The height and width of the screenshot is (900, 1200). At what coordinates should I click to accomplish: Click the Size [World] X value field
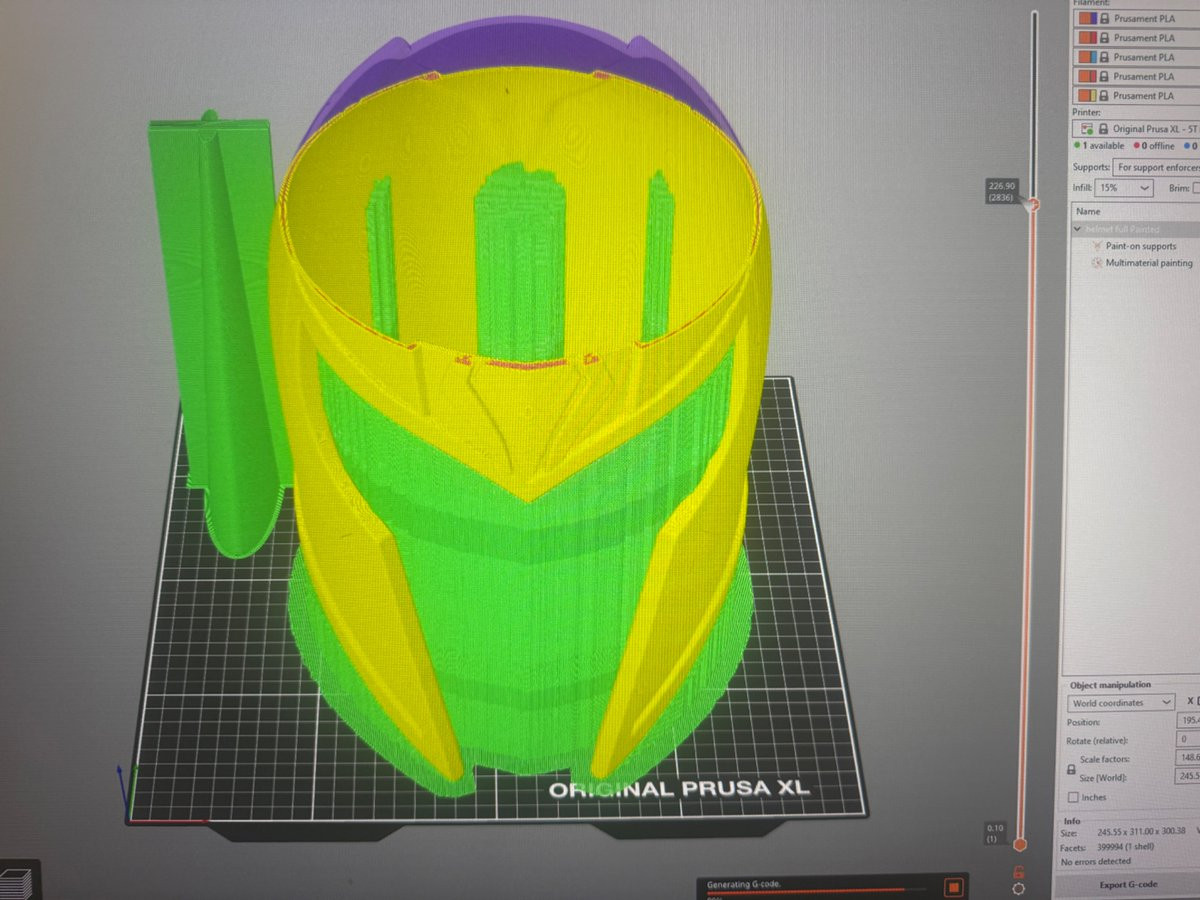coord(1189,776)
